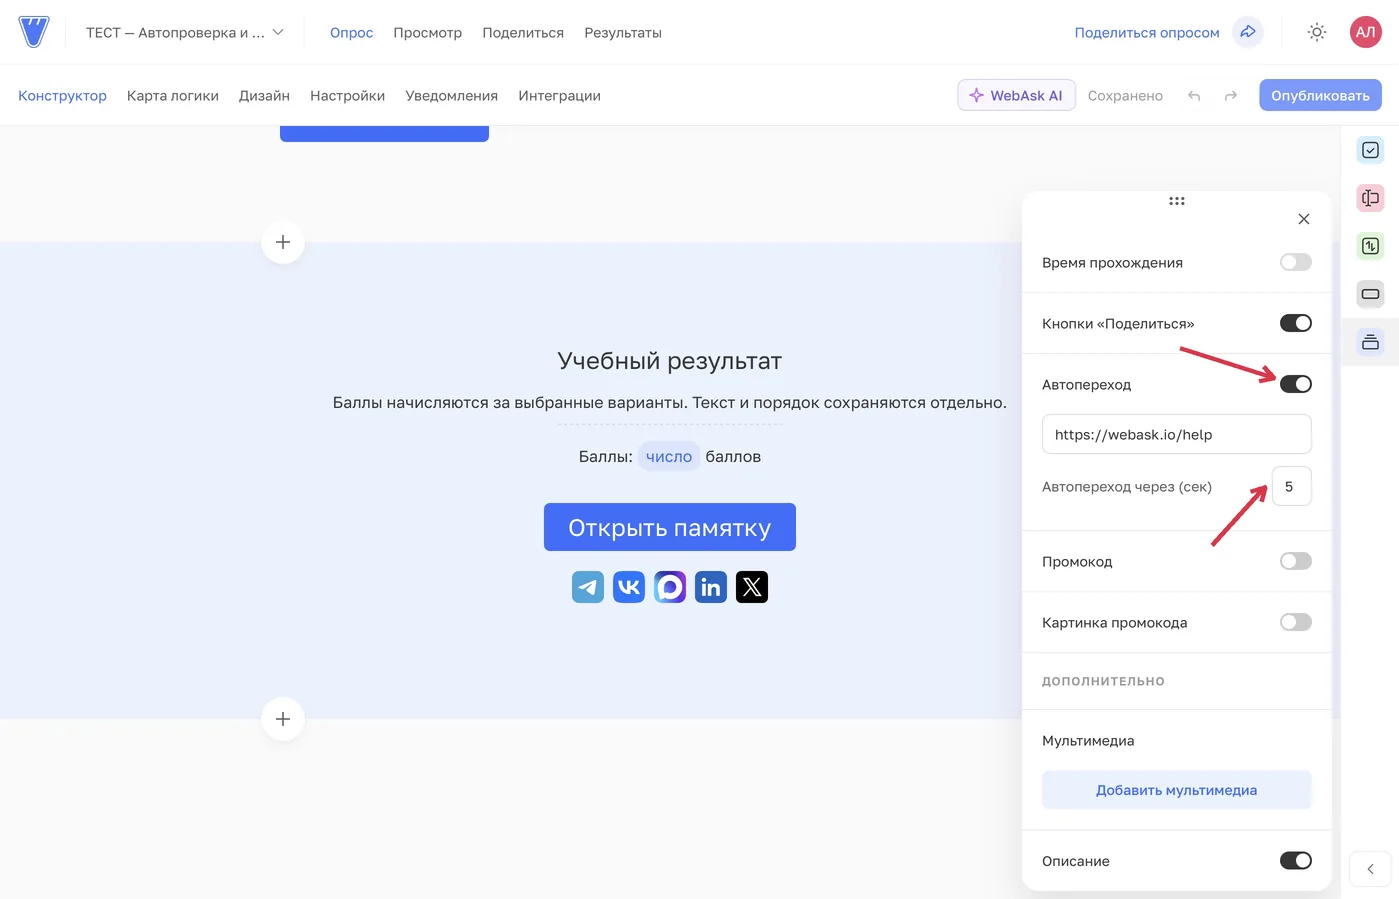Click Добавить мультимедиа button
1399x899 pixels.
(x=1177, y=790)
